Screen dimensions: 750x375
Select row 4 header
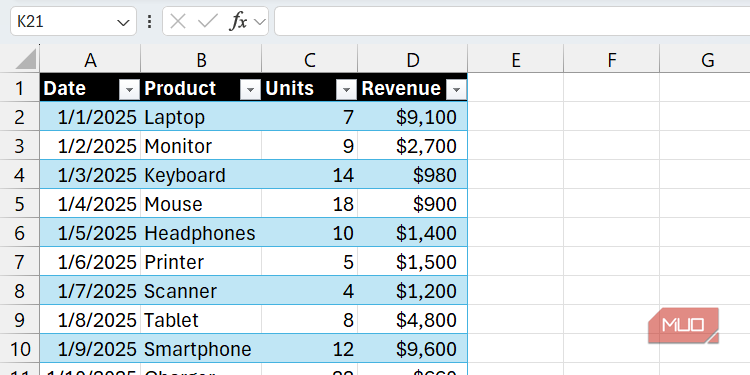(x=20, y=175)
